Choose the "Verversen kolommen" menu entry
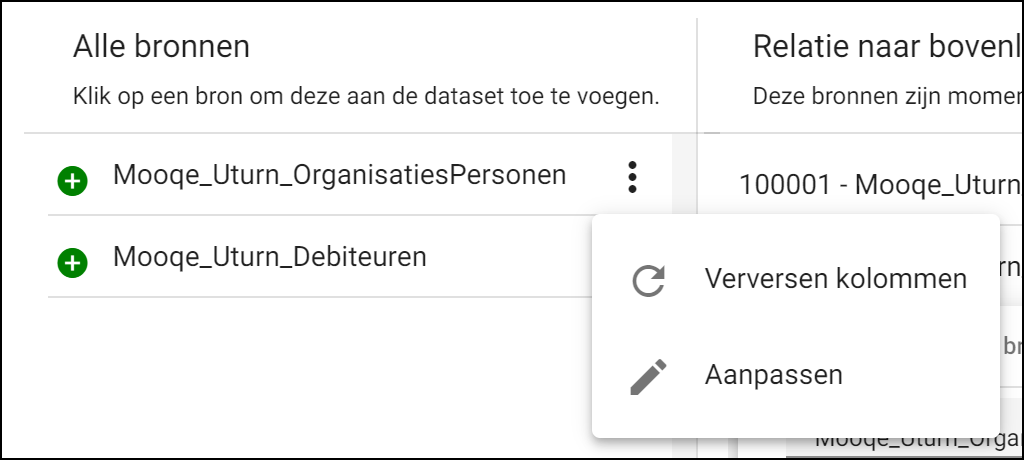 (x=835, y=279)
